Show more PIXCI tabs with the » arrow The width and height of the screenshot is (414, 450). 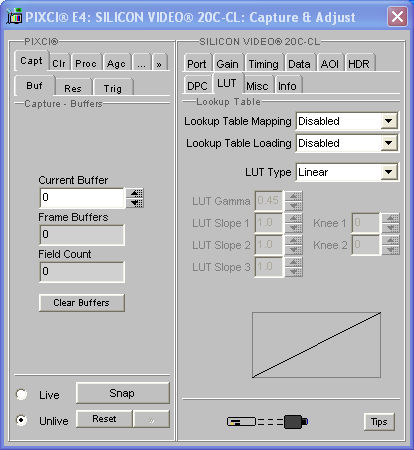[x=159, y=64]
